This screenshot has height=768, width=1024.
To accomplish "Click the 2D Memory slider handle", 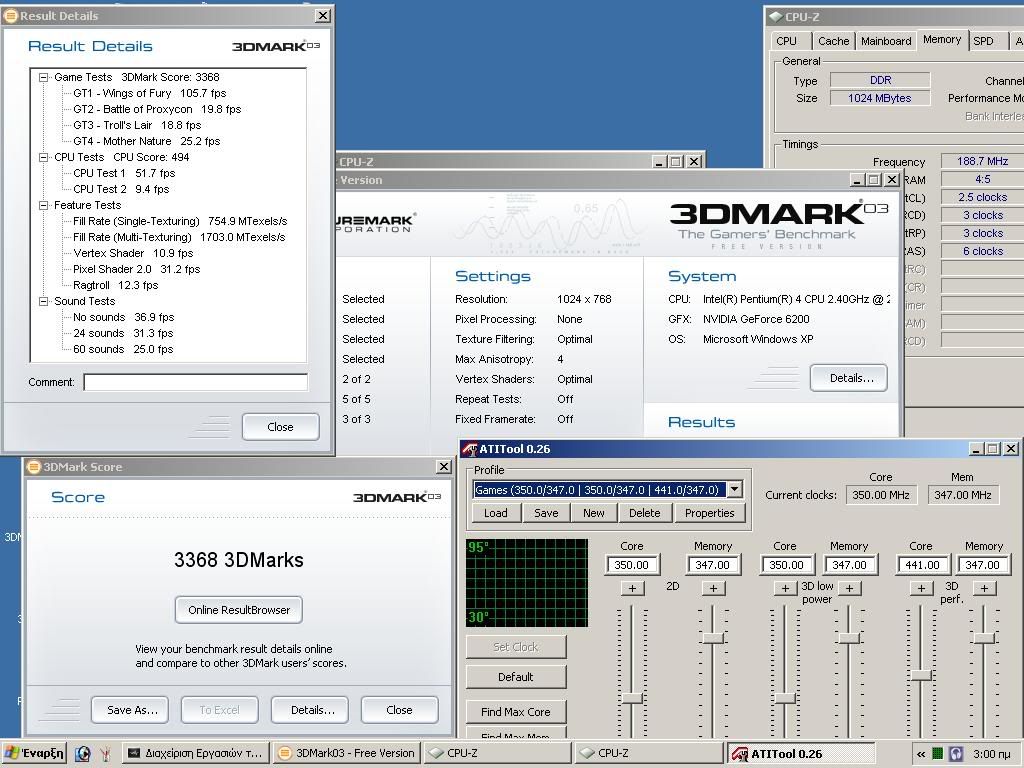I will coord(713,637).
